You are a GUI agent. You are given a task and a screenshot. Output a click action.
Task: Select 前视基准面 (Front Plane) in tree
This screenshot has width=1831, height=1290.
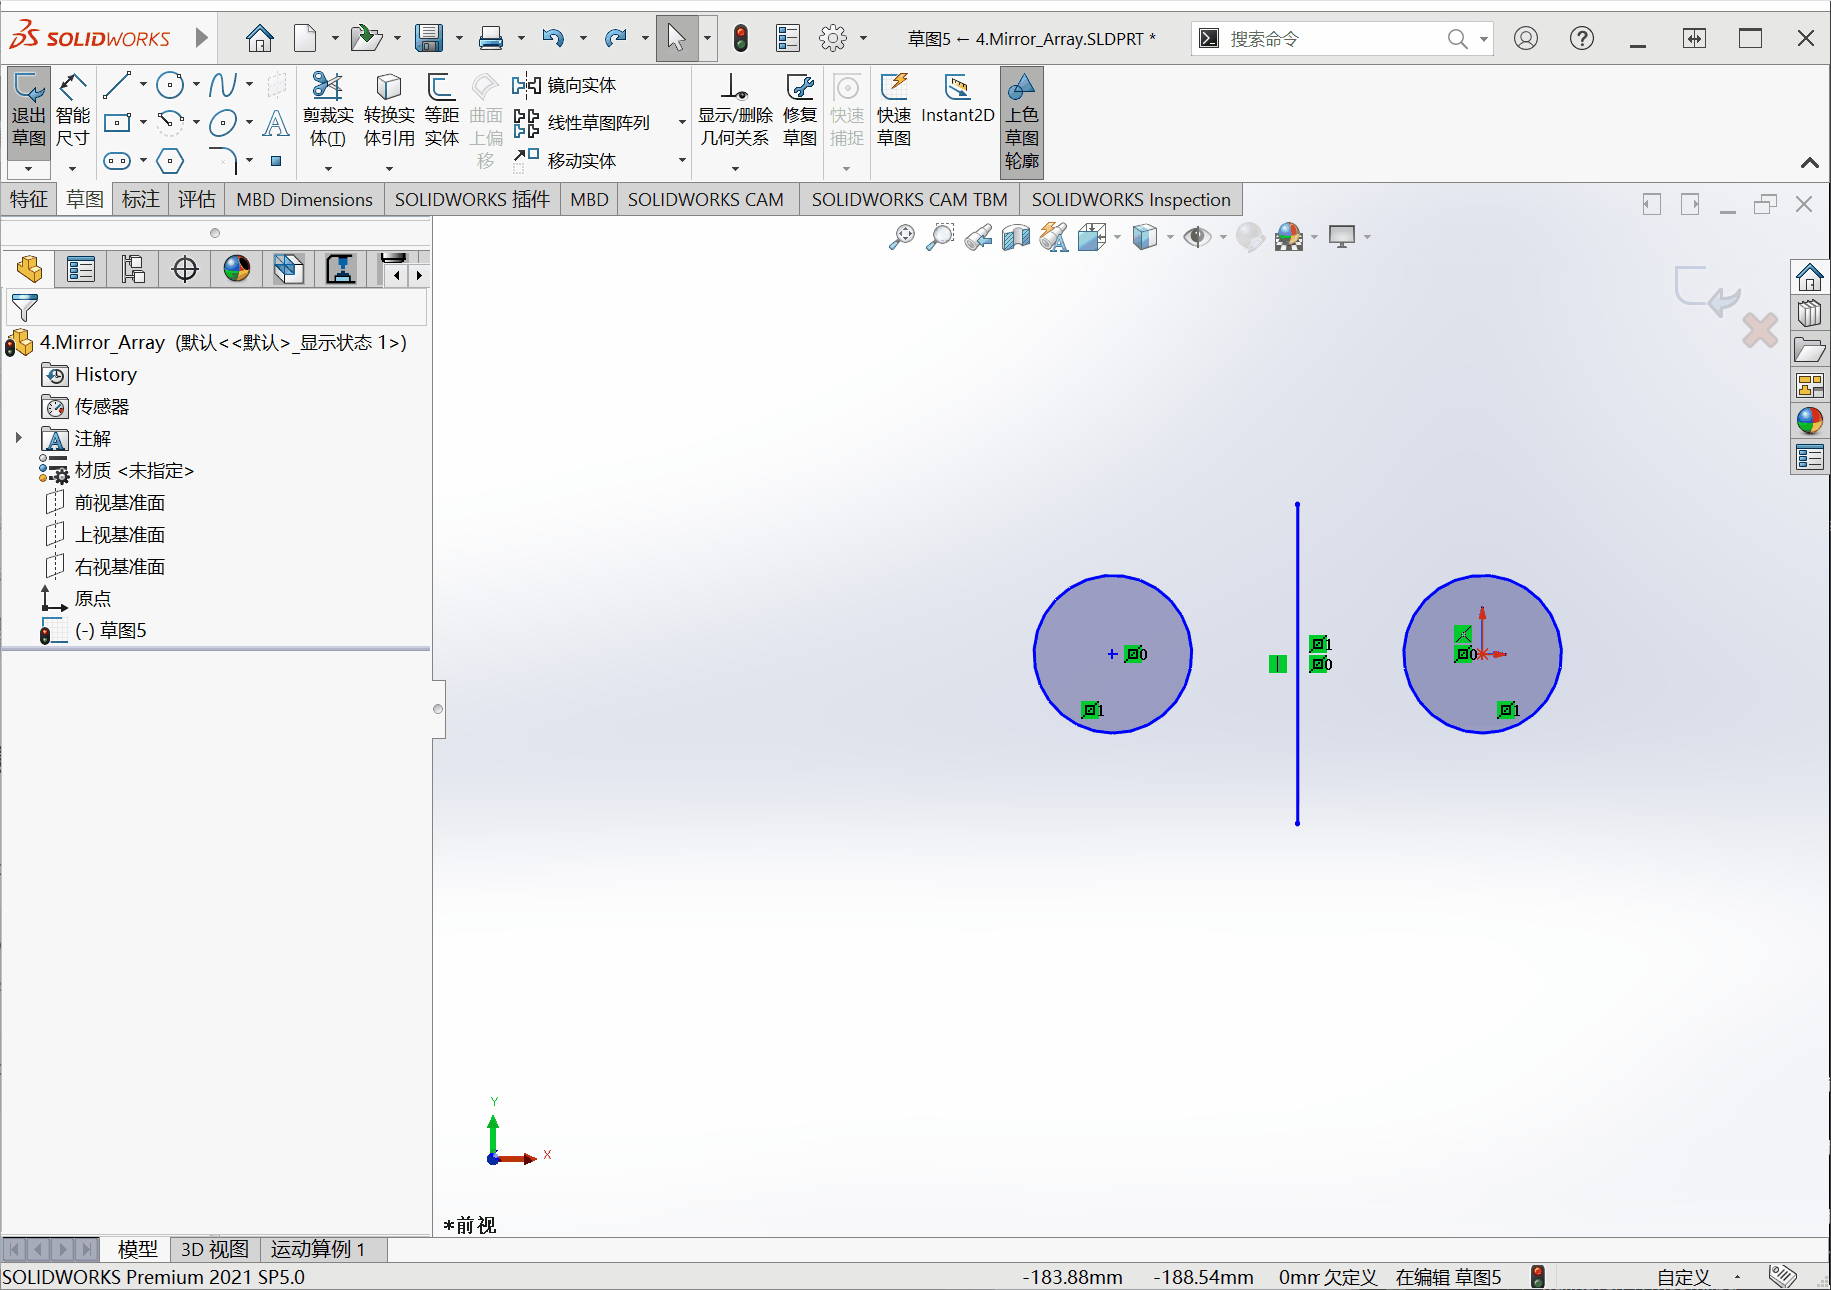(119, 502)
